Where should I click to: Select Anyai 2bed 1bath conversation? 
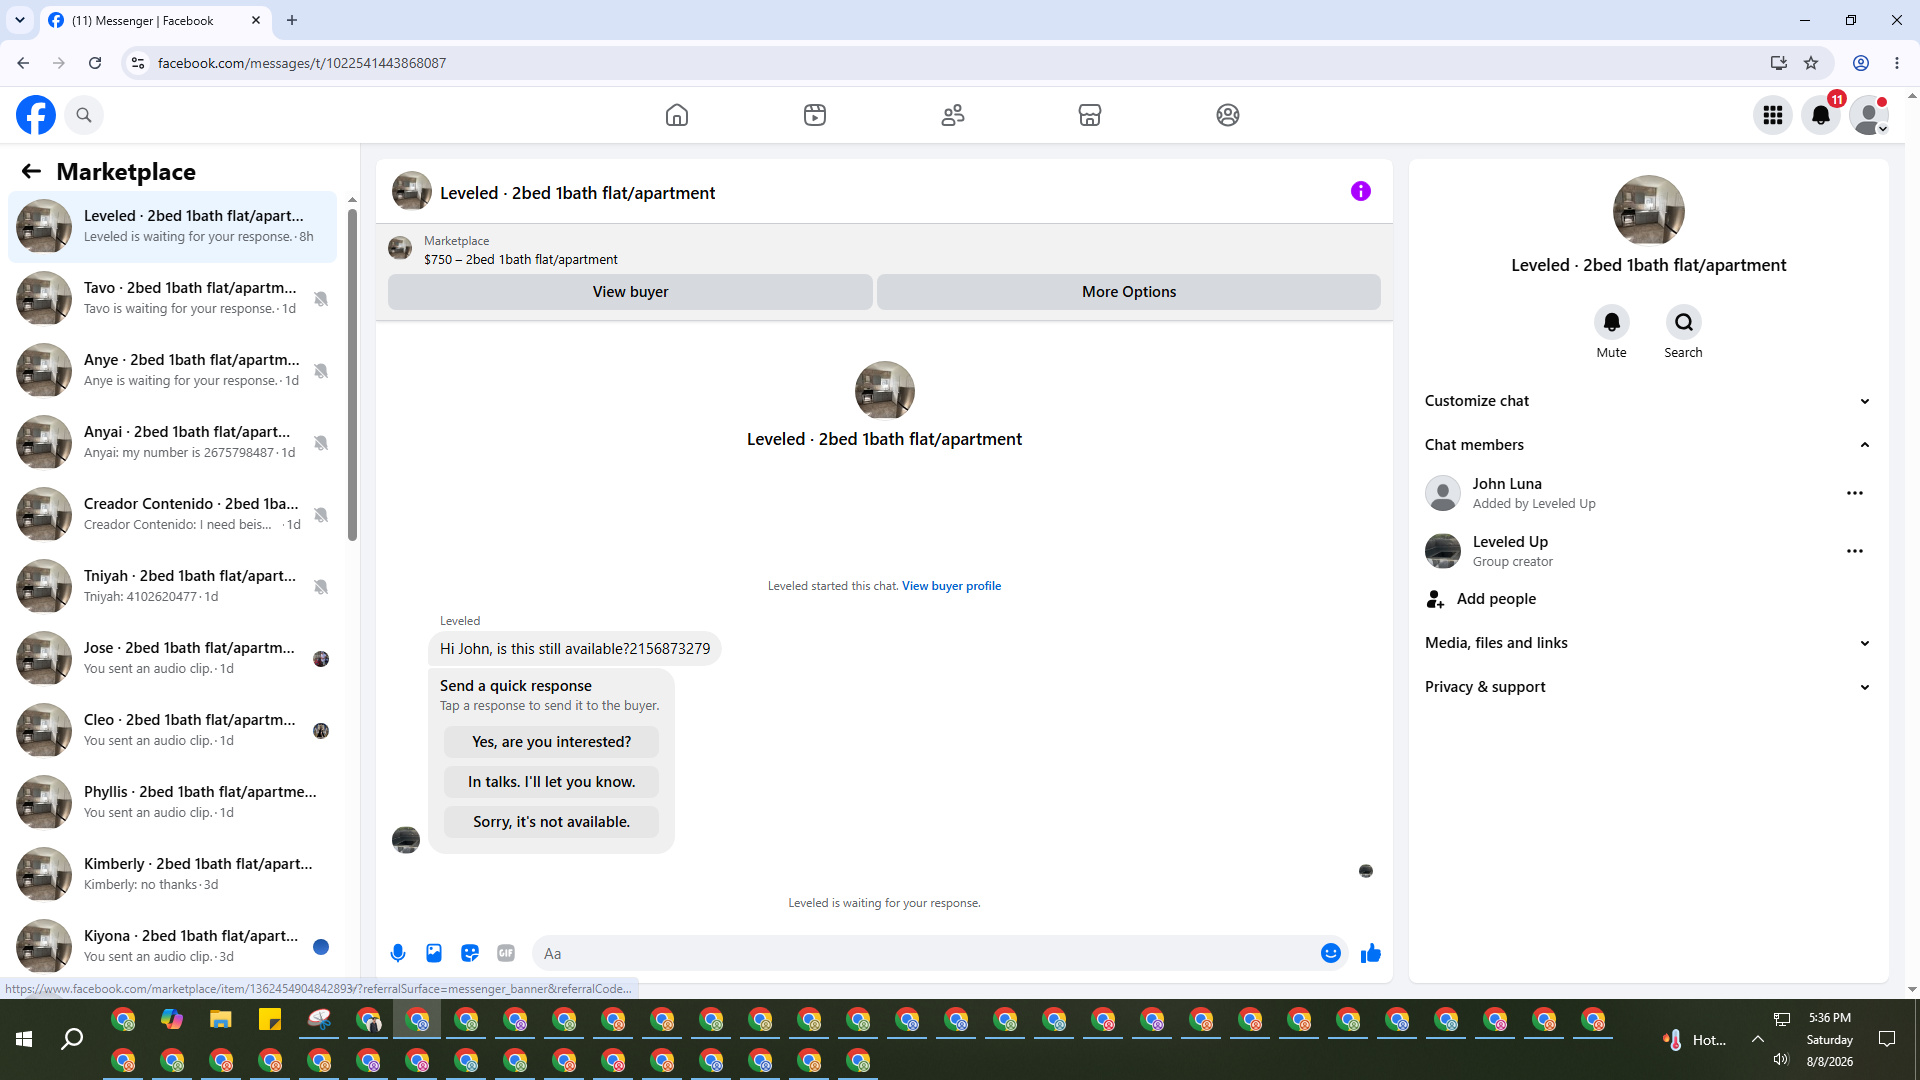(173, 442)
